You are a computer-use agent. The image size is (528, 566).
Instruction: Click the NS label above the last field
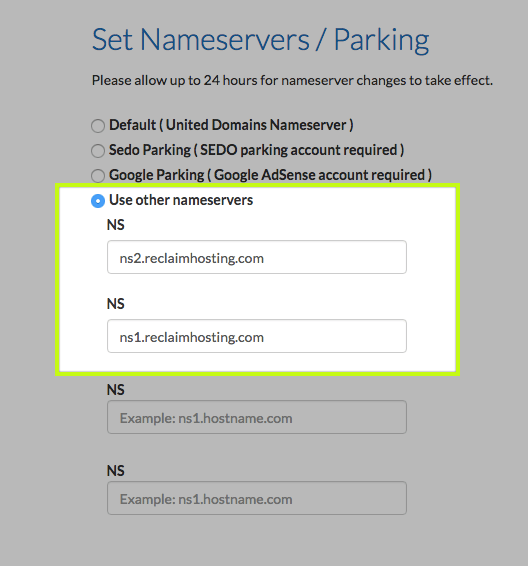[115, 471]
